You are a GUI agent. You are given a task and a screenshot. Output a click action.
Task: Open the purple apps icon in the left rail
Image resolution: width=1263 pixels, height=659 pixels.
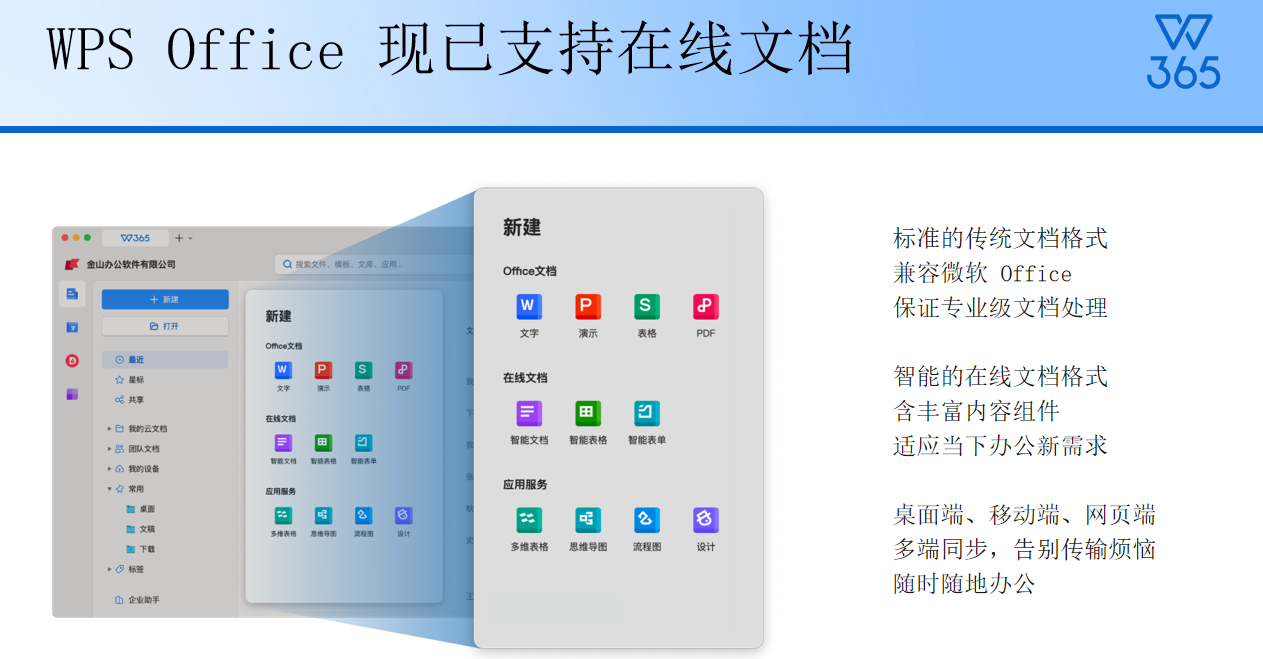click(x=72, y=394)
